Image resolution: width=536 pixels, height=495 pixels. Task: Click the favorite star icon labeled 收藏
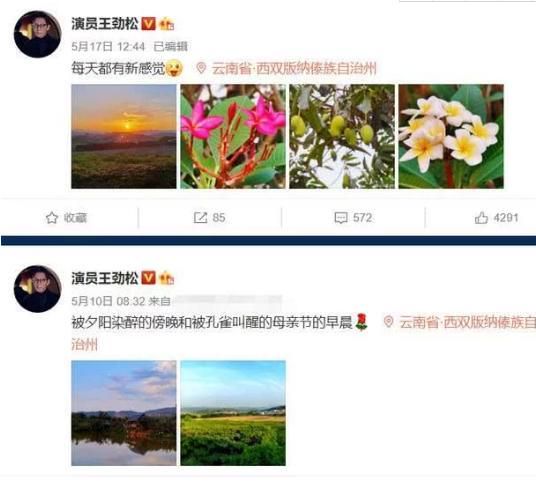52,218
